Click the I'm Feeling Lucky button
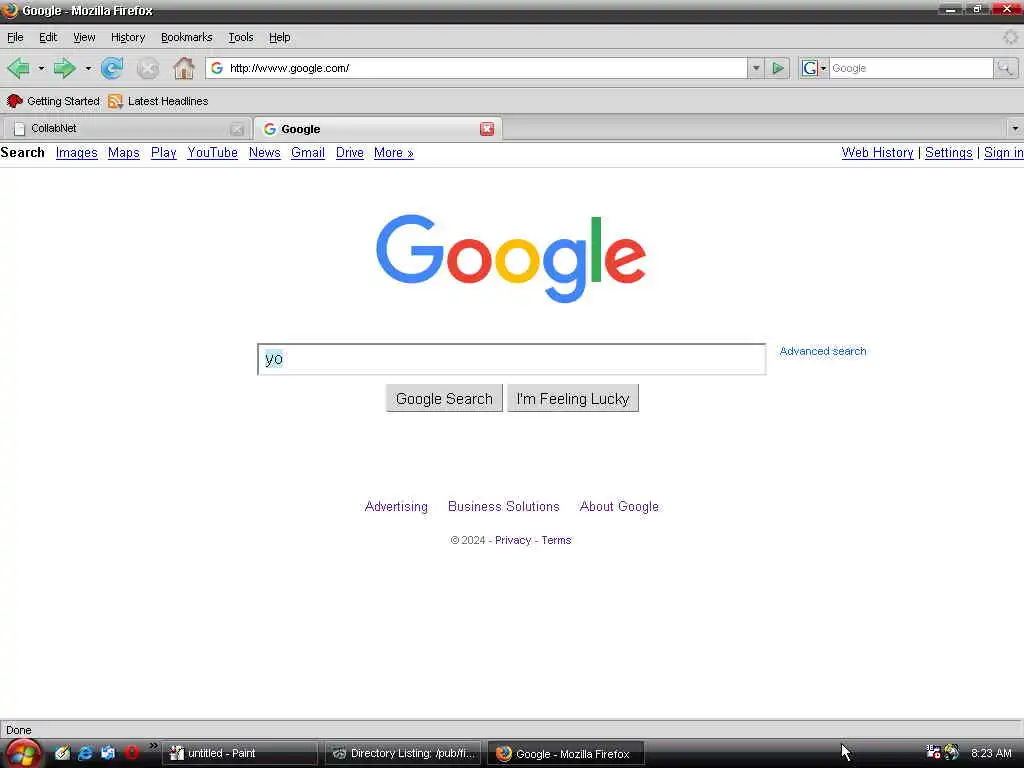The width and height of the screenshot is (1024, 768). (573, 398)
